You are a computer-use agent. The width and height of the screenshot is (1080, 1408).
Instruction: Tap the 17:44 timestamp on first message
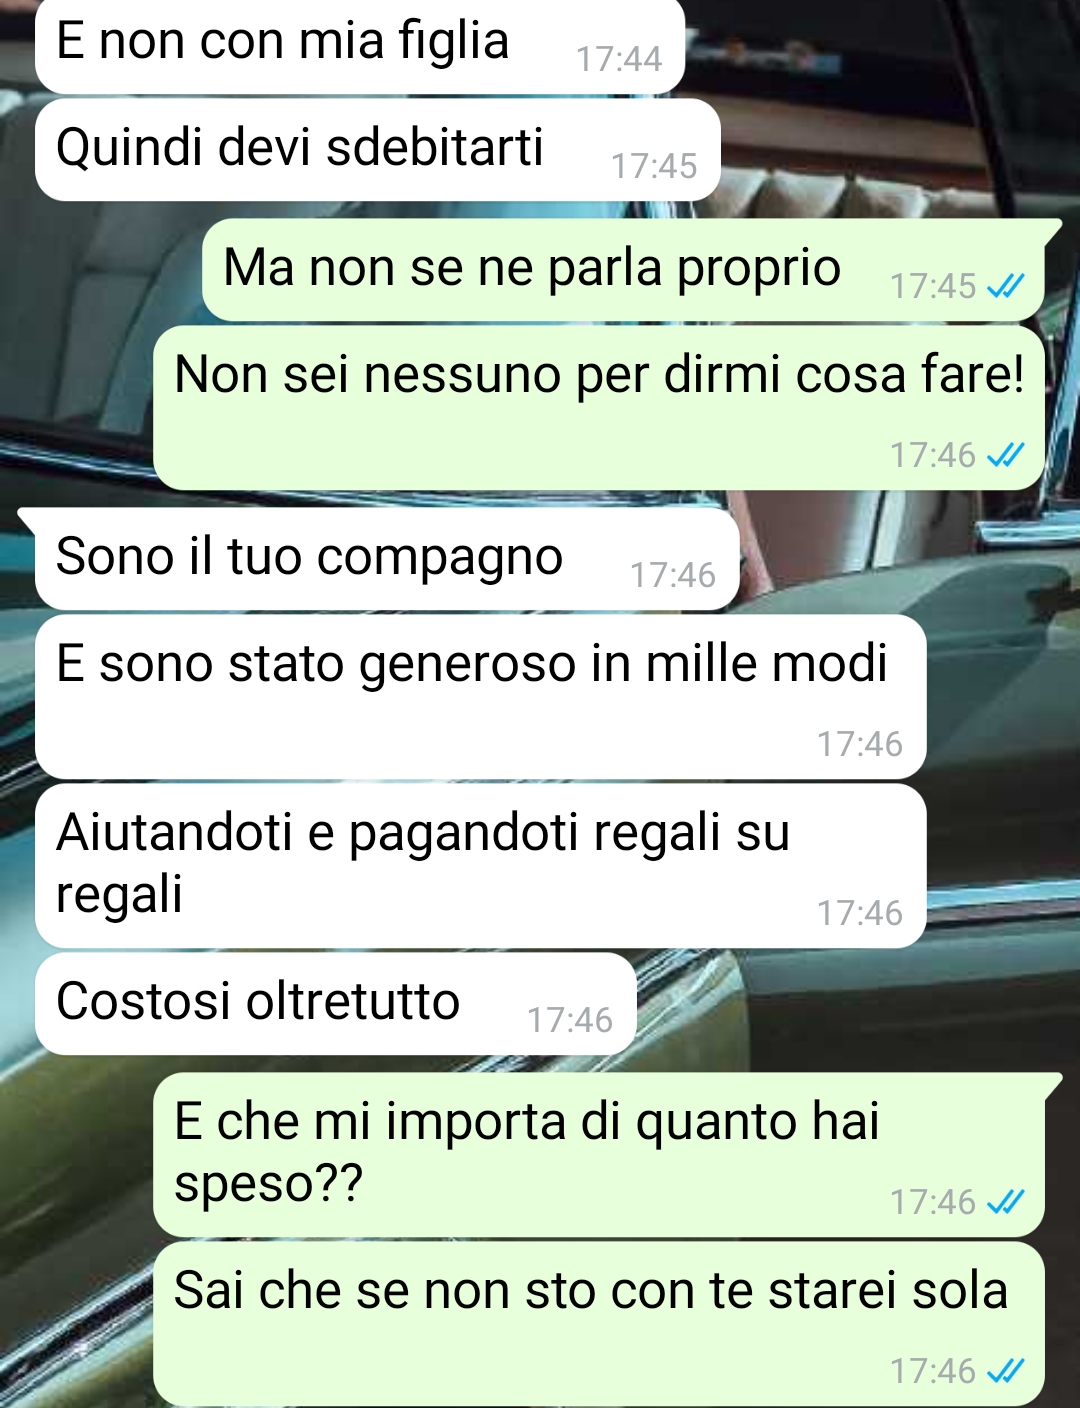click(619, 60)
